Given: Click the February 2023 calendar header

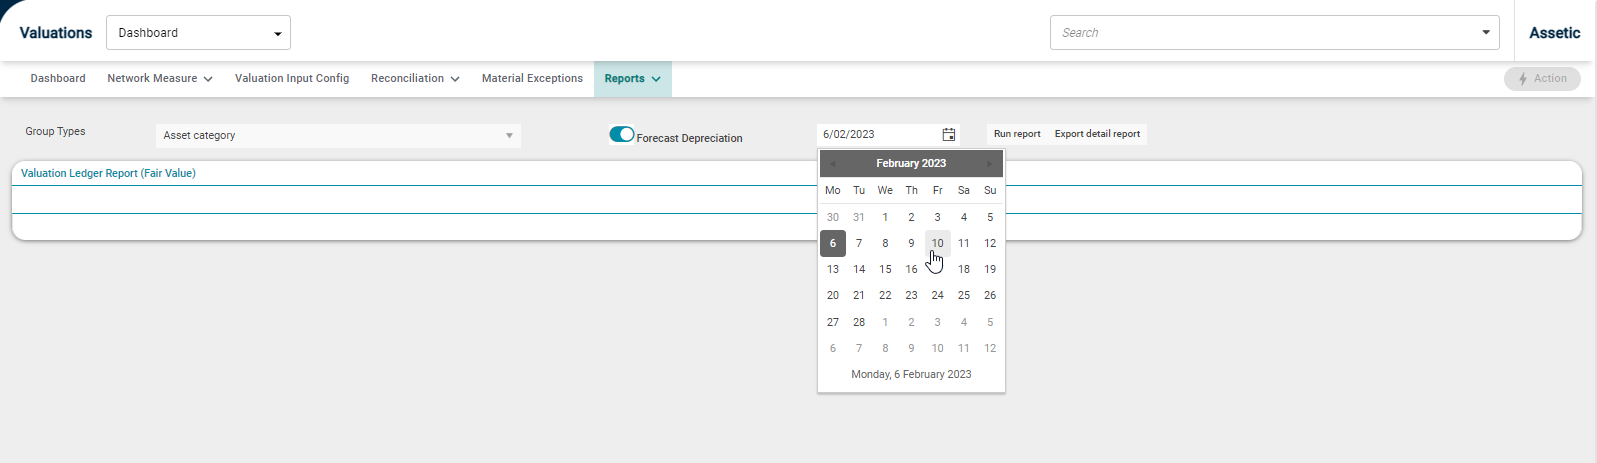Looking at the screenshot, I should (x=911, y=163).
